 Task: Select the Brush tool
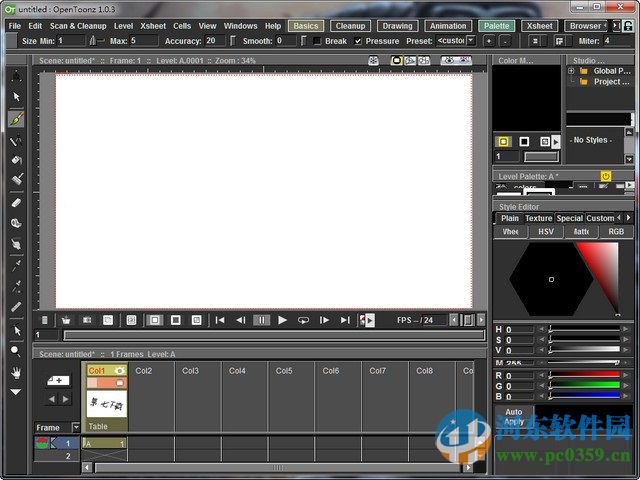coord(16,119)
